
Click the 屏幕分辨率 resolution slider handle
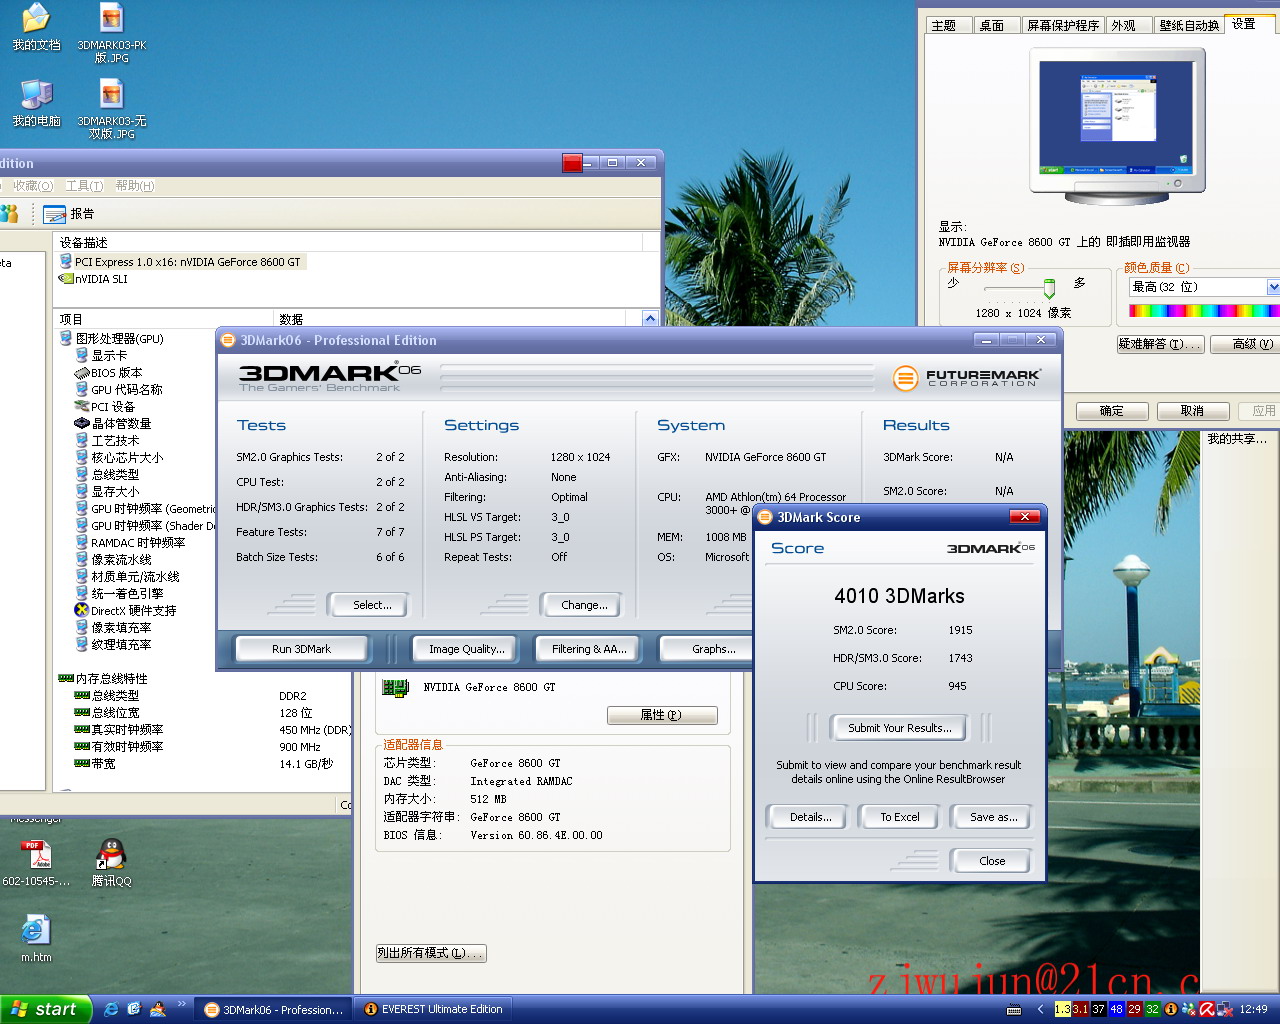[1049, 289]
